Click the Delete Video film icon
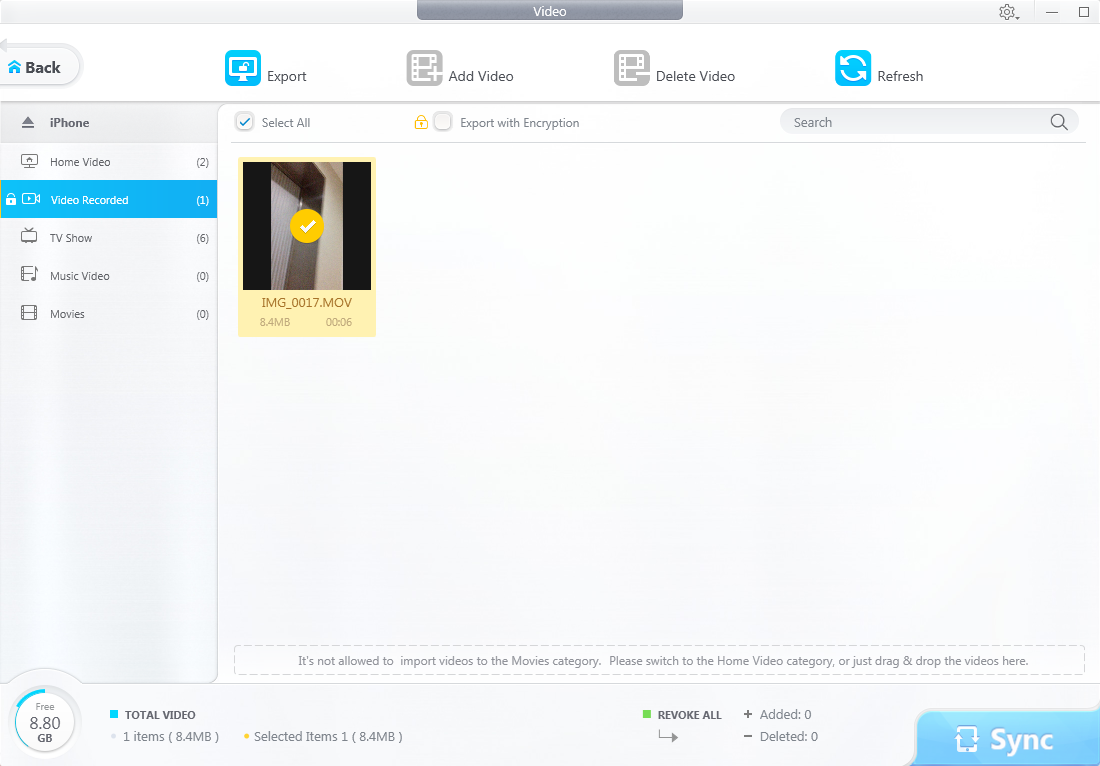Screen dimensions: 1100x766 631,69
